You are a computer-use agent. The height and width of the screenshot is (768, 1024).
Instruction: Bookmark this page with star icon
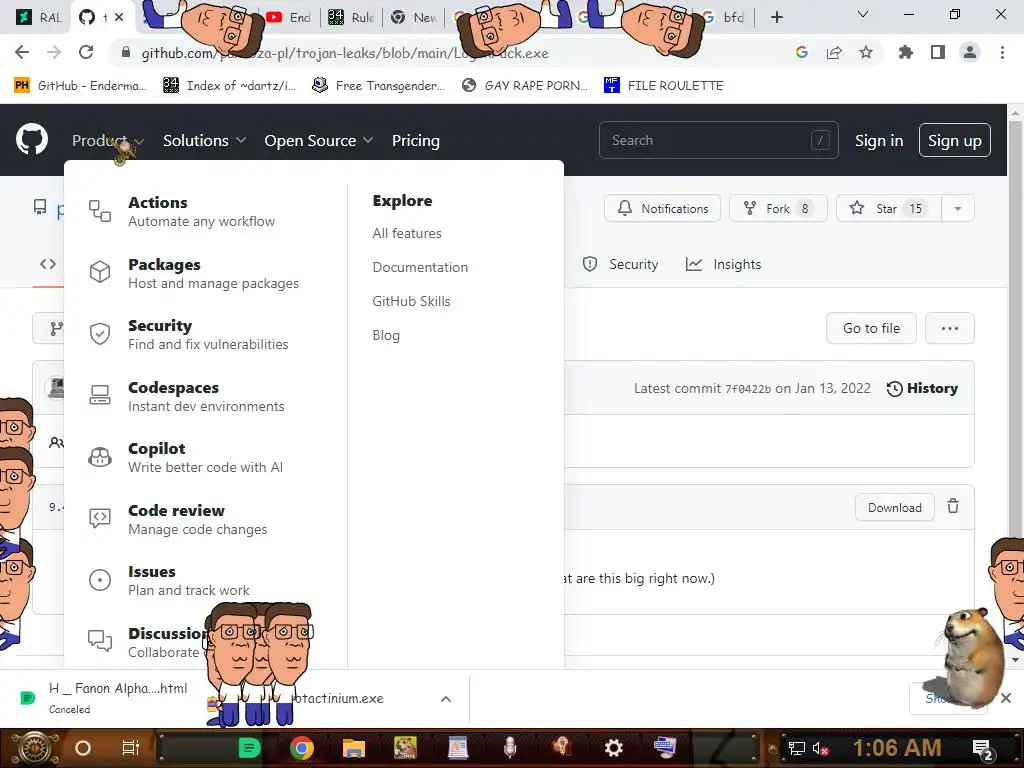(866, 52)
